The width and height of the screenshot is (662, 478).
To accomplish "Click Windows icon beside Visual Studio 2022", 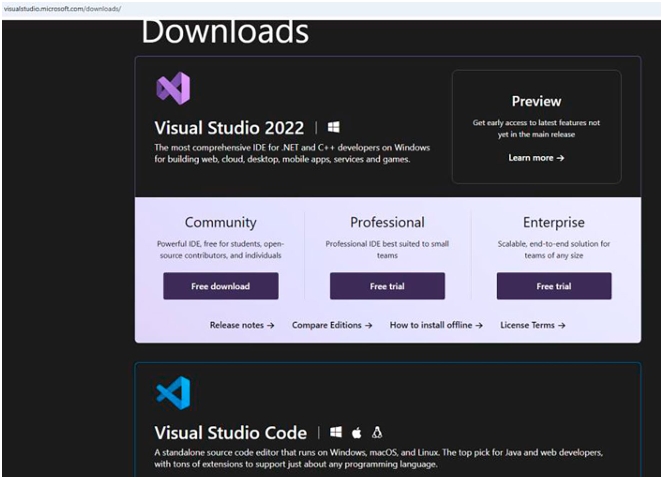I will (x=334, y=128).
